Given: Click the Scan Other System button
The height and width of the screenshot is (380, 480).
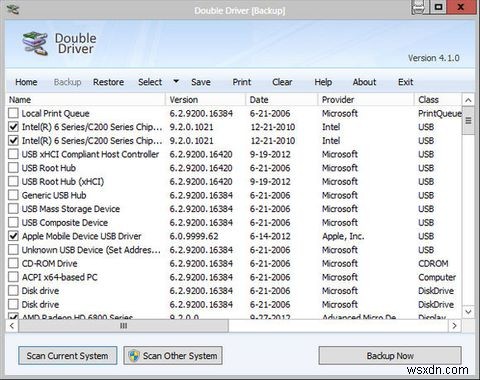Looking at the screenshot, I should point(173,356).
